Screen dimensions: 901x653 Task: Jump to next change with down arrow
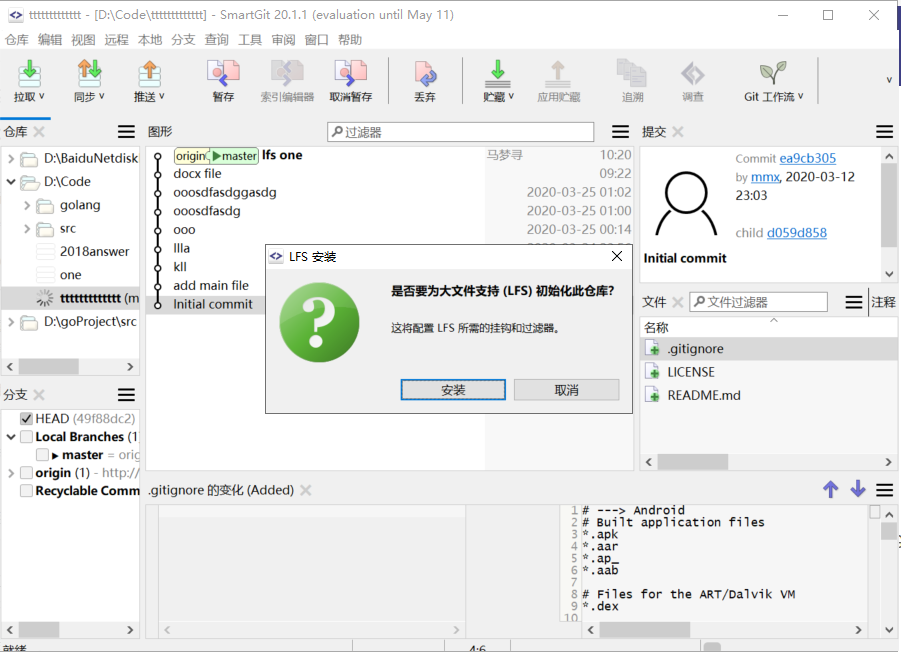858,489
